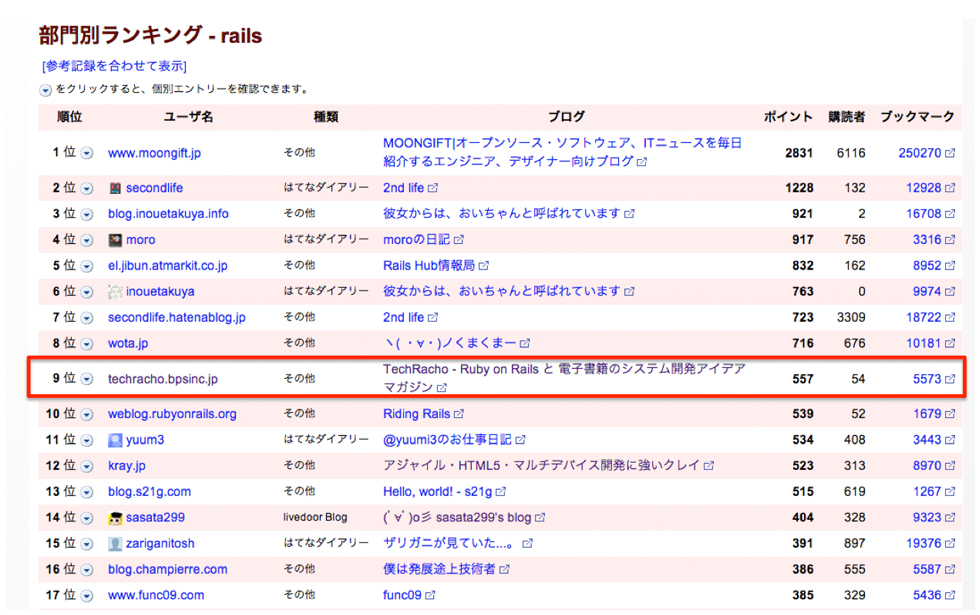Click the sasata299 user avatar icon
The width and height of the screenshot is (980, 615).
click(x=116, y=517)
